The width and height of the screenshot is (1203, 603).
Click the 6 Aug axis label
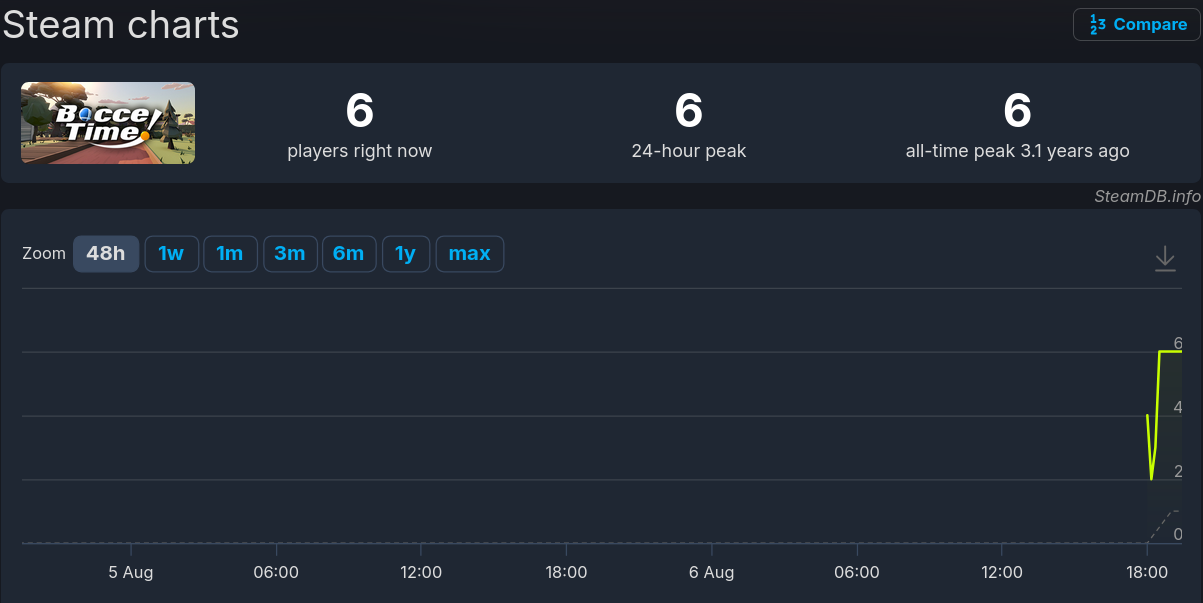712,572
